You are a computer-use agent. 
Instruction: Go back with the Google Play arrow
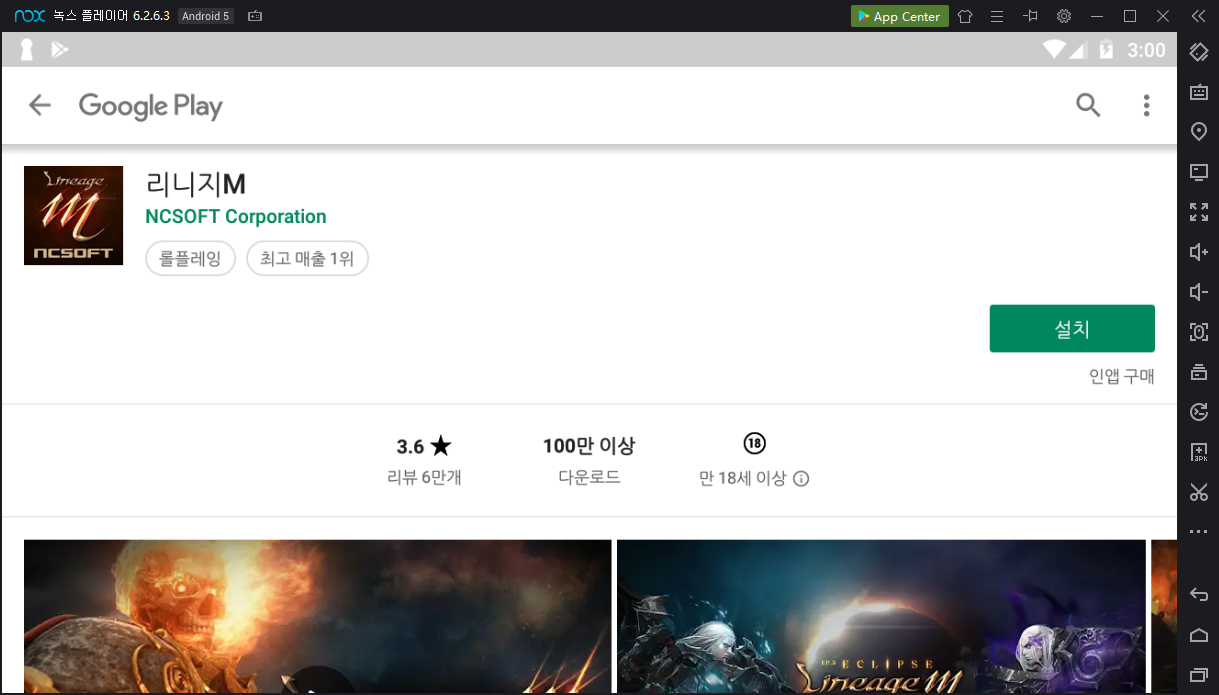(x=39, y=105)
